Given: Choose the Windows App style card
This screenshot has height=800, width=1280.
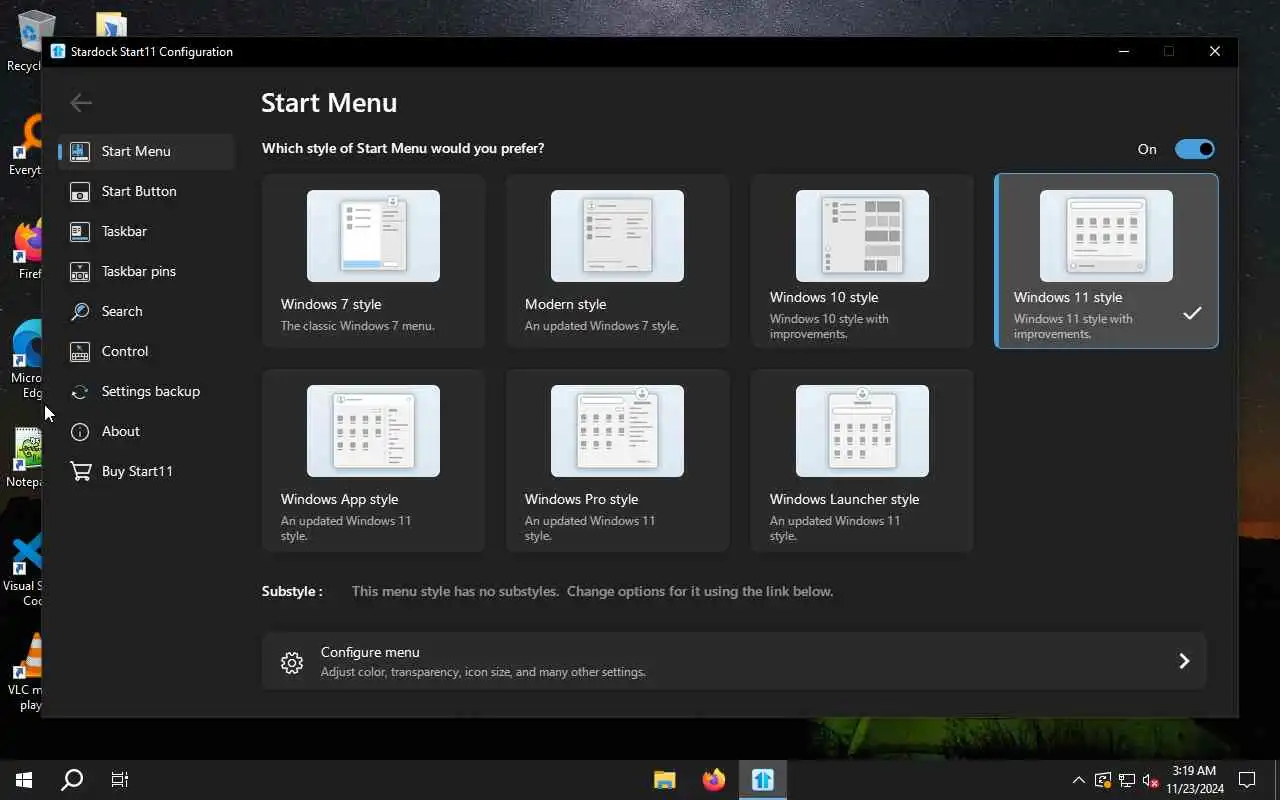Looking at the screenshot, I should pyautogui.click(x=374, y=460).
